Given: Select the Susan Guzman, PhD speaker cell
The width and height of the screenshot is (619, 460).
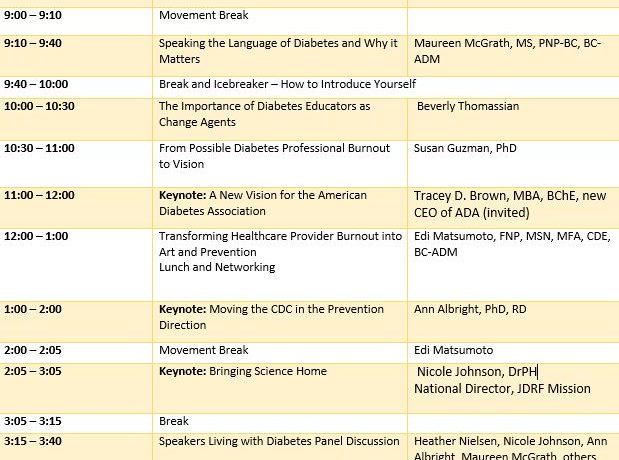Looking at the screenshot, I should 465,149.
